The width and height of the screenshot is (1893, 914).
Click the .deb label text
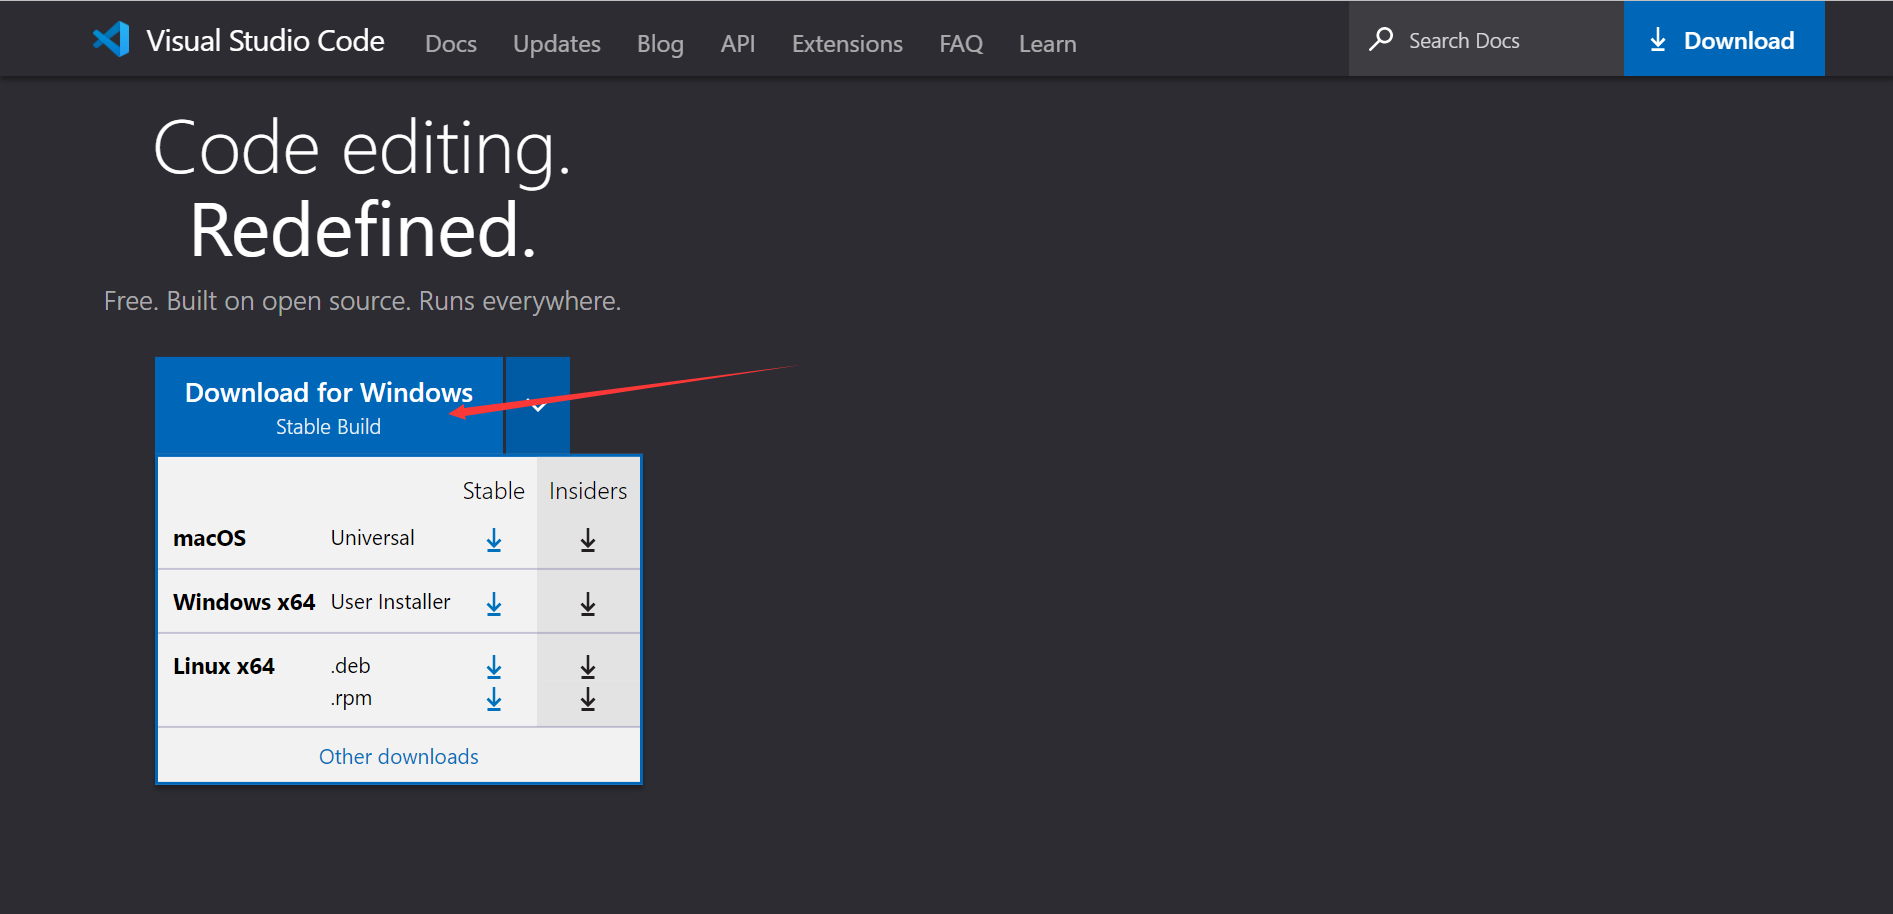coord(351,666)
